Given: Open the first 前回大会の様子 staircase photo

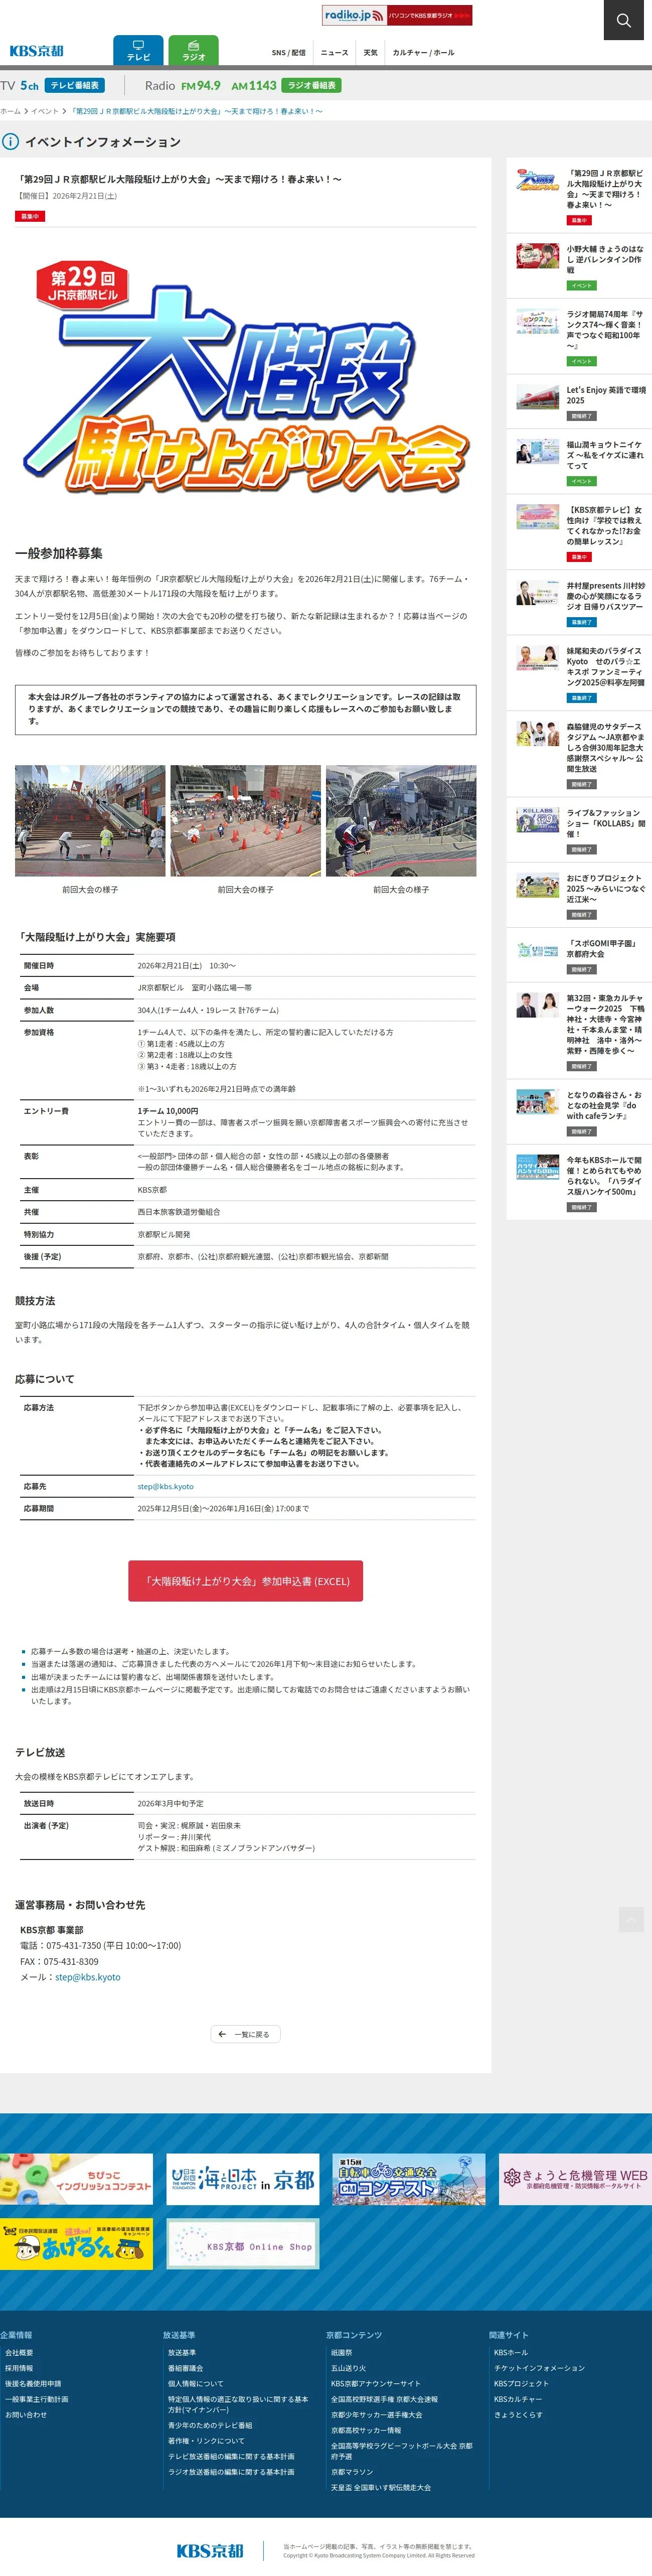Looking at the screenshot, I should (90, 821).
